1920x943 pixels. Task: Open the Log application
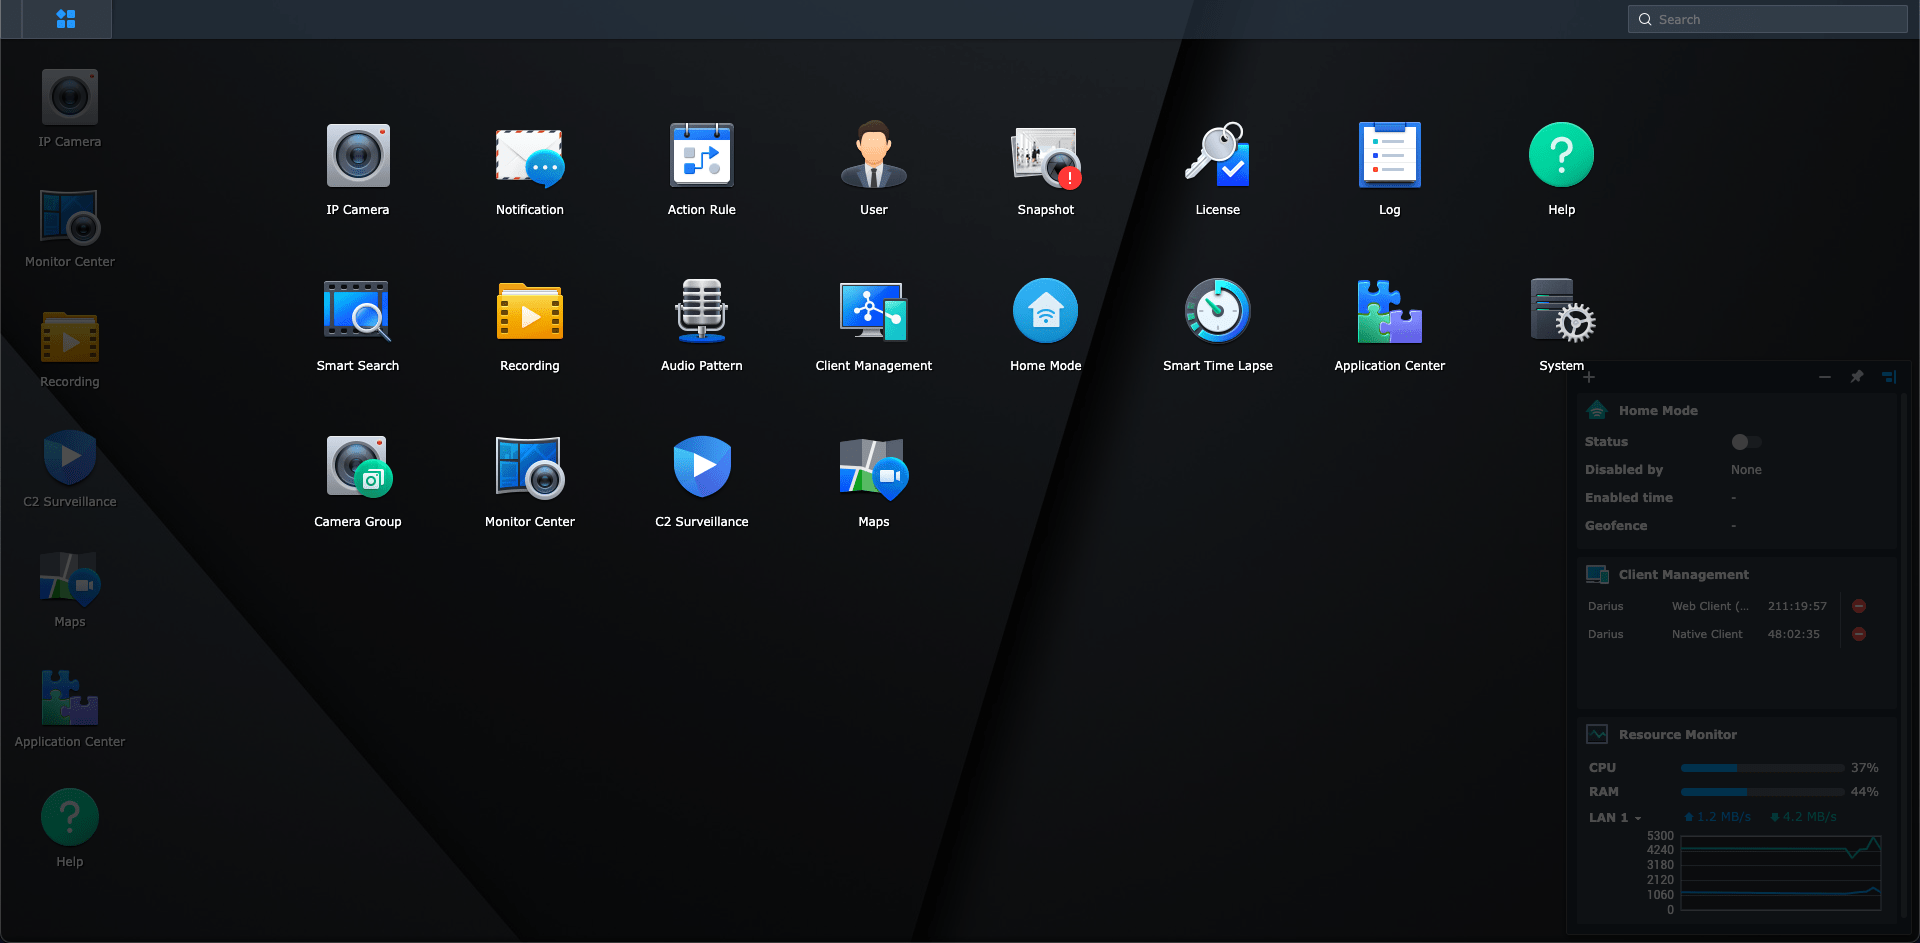[1389, 156]
